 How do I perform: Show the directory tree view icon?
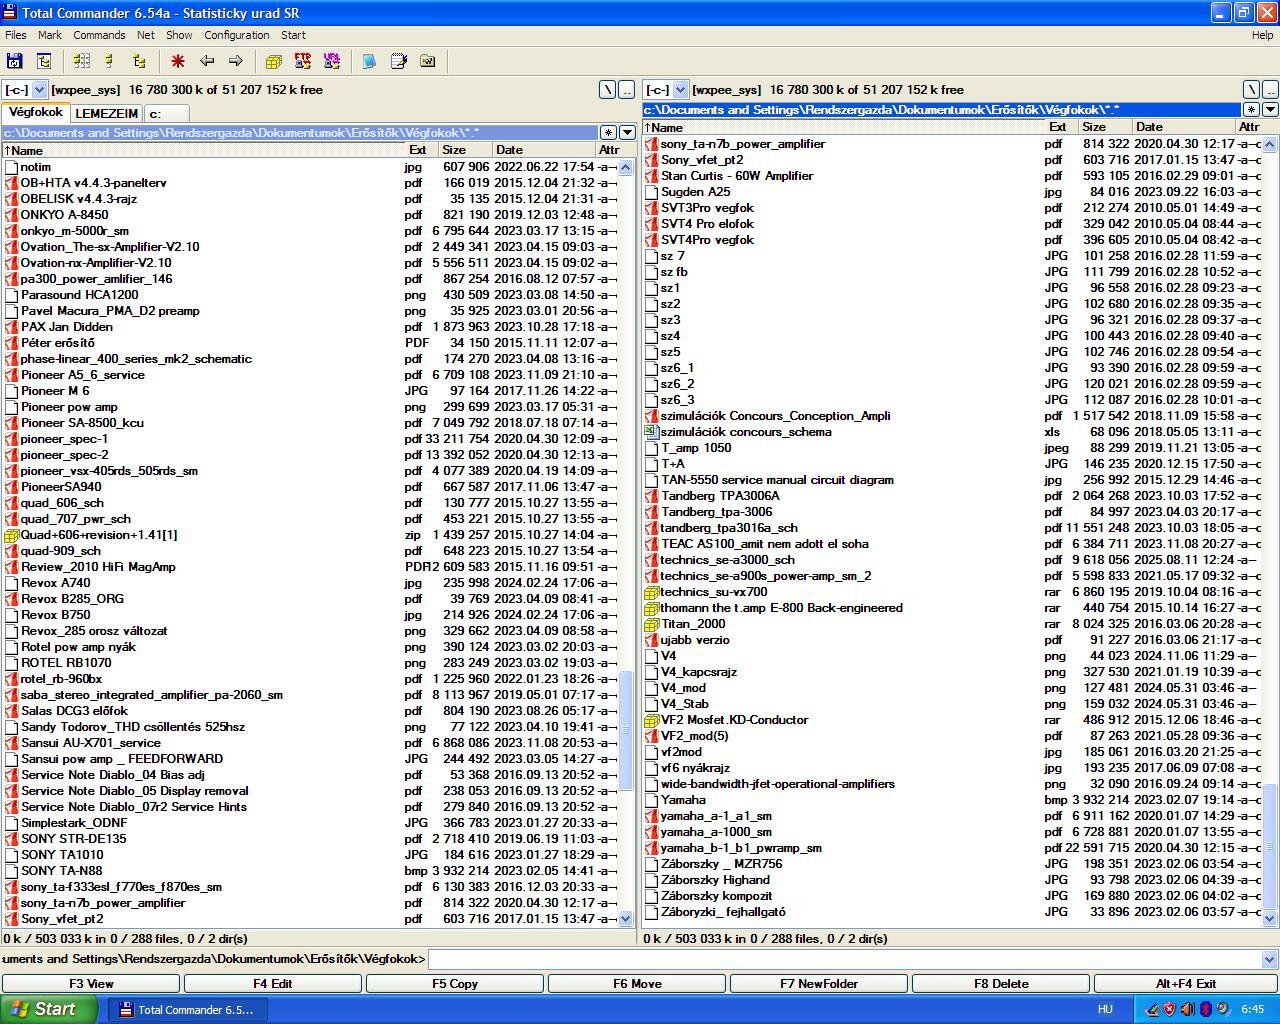[x=139, y=61]
